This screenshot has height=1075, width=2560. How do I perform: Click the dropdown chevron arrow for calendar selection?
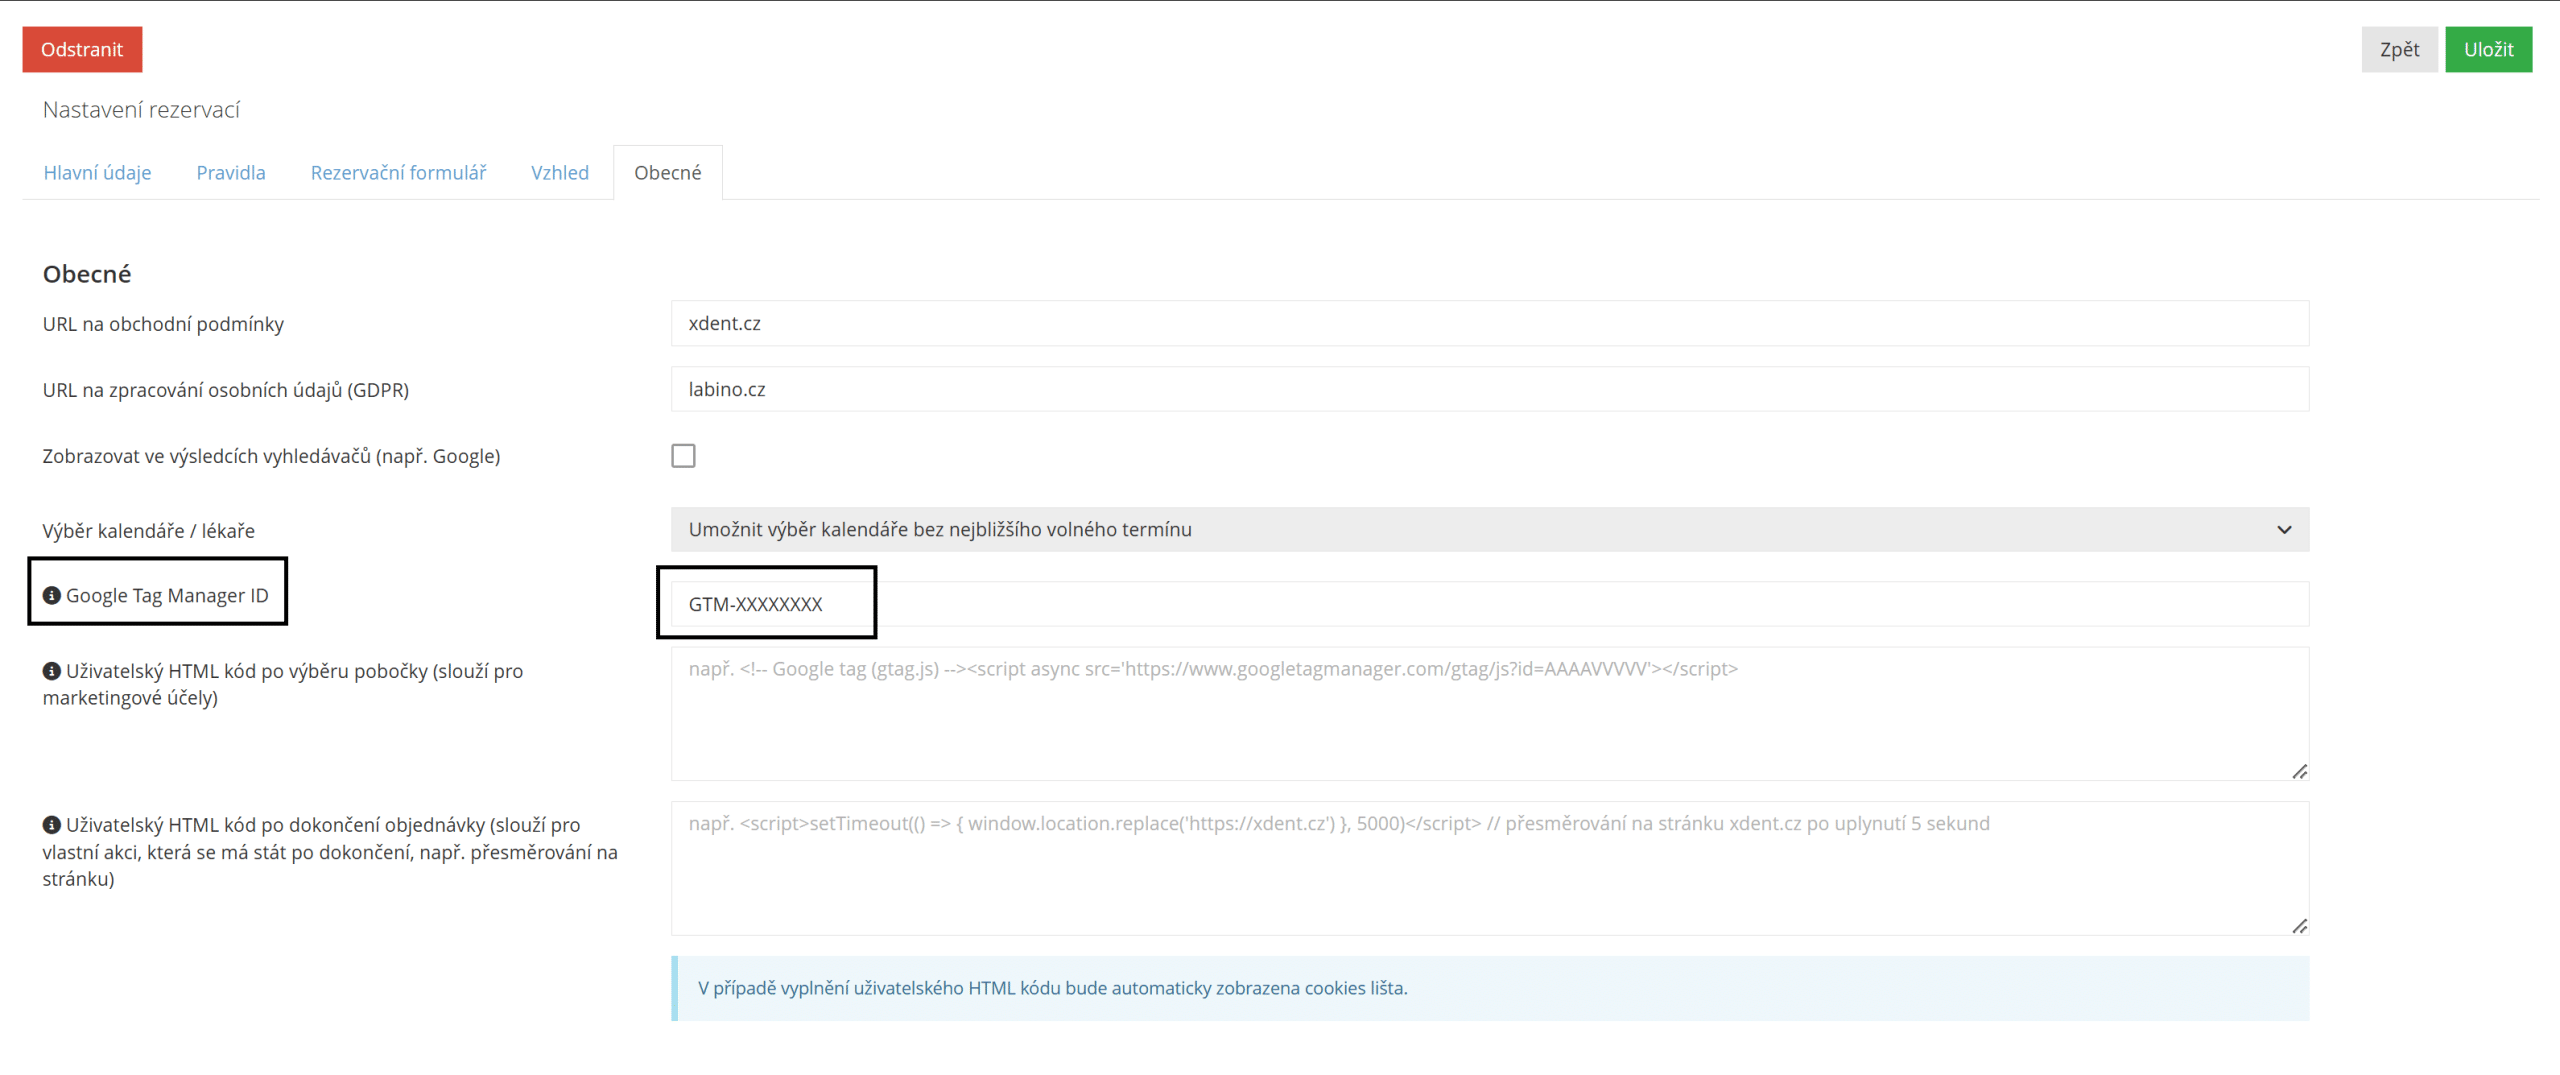[x=2284, y=530]
